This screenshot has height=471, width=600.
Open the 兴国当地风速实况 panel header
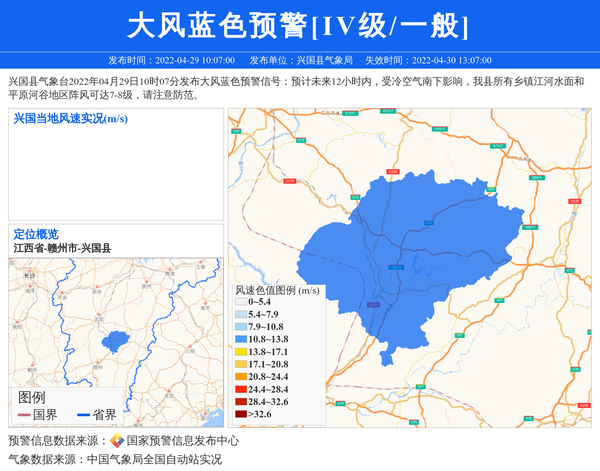[x=70, y=119]
